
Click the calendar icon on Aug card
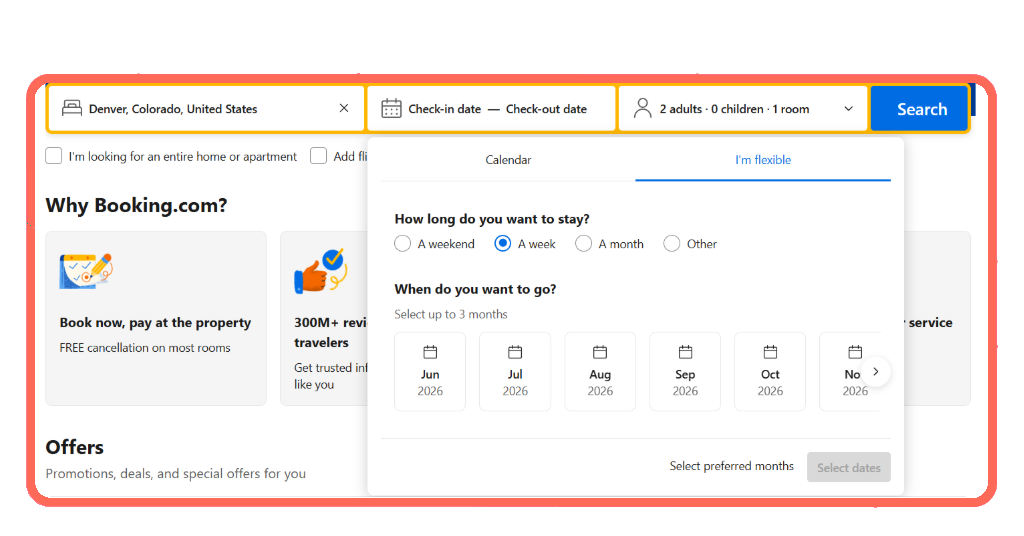pos(600,353)
